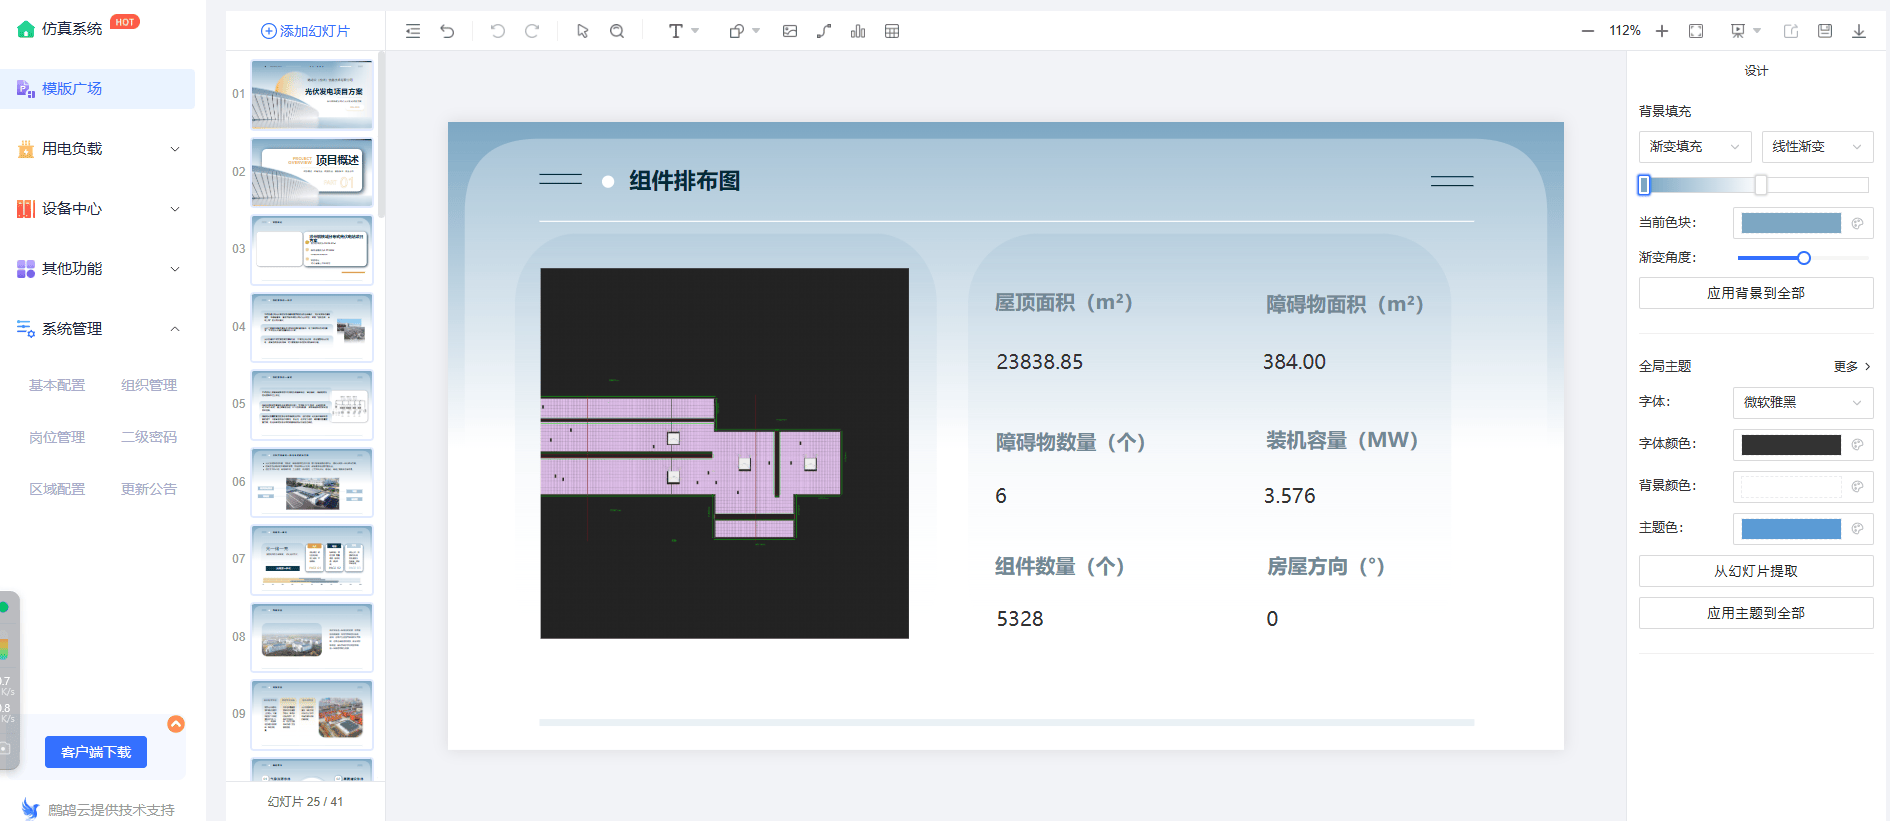Open the text tool dropdown arrow

[x=695, y=31]
